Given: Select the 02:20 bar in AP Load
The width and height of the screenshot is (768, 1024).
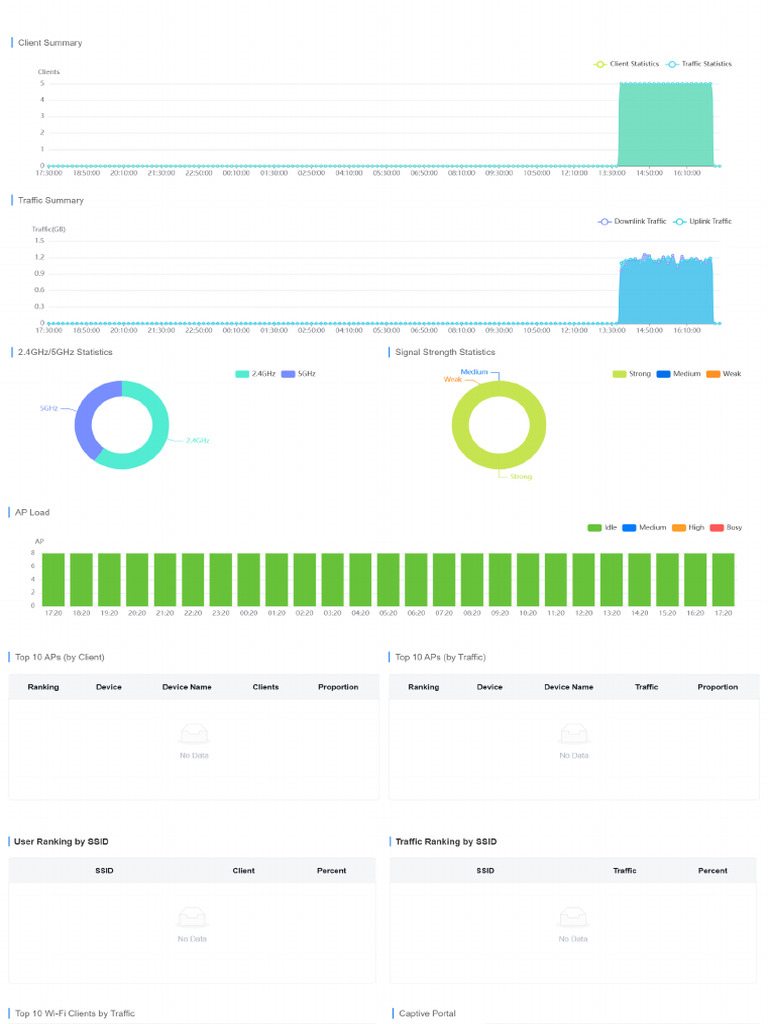Looking at the screenshot, I should pos(304,579).
